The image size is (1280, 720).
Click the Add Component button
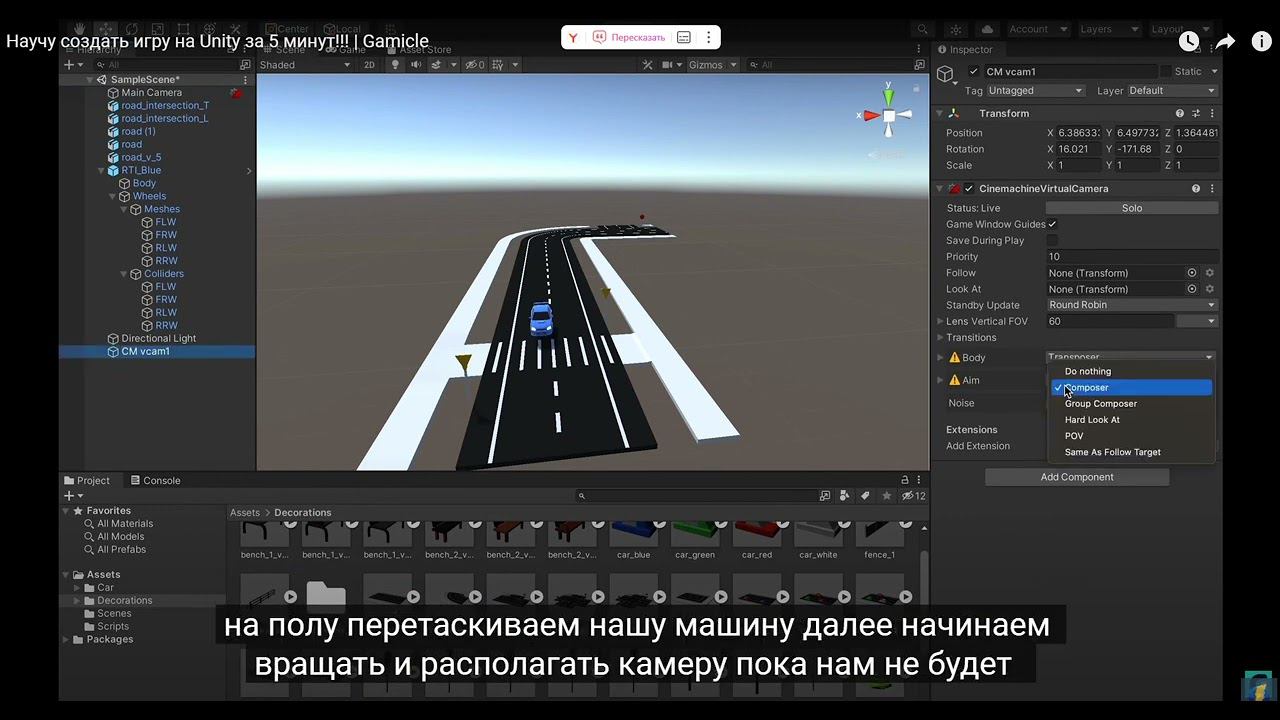[1077, 477]
